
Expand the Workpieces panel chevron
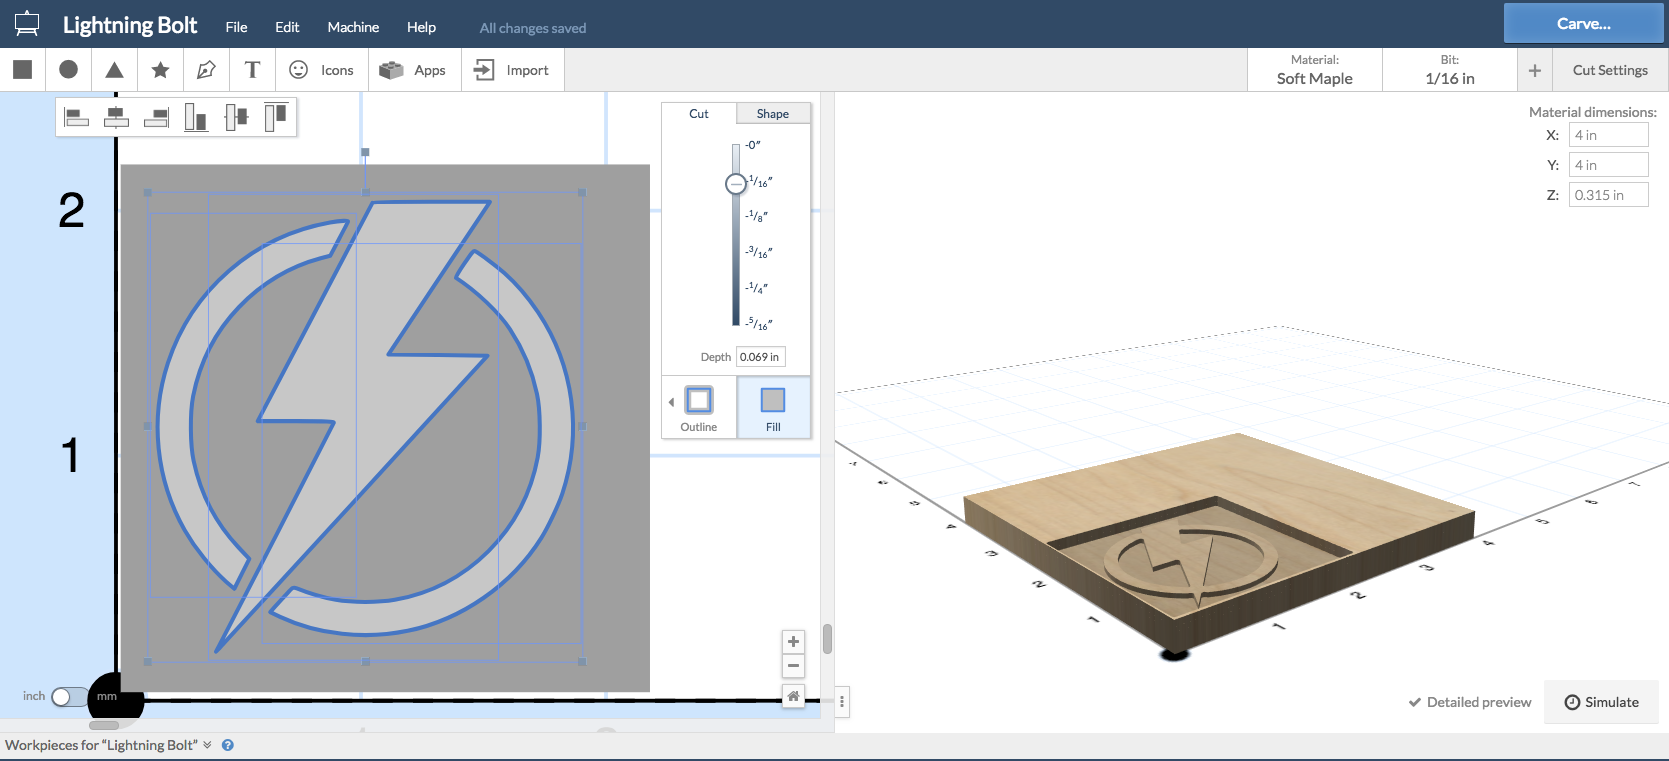click(207, 745)
